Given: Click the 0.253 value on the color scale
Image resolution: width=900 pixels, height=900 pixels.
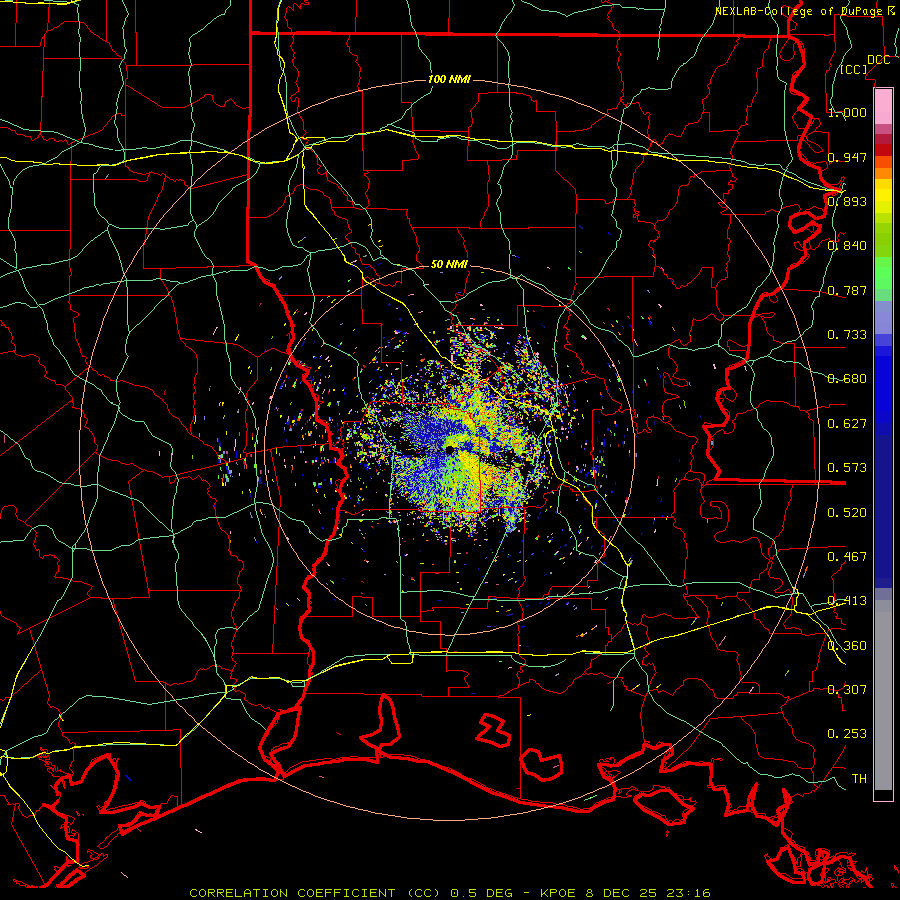Looking at the screenshot, I should (847, 734).
